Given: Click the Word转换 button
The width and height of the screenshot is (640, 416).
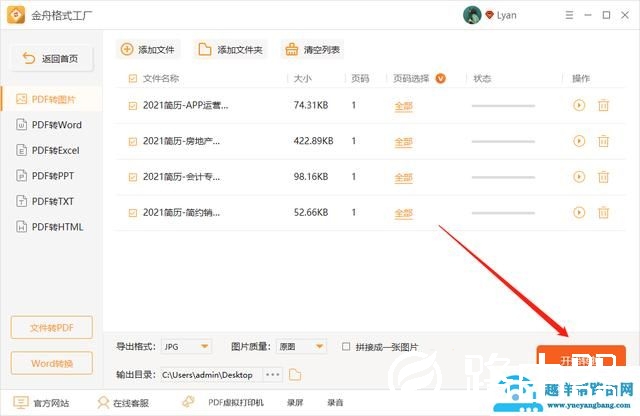Looking at the screenshot, I should tap(51, 363).
